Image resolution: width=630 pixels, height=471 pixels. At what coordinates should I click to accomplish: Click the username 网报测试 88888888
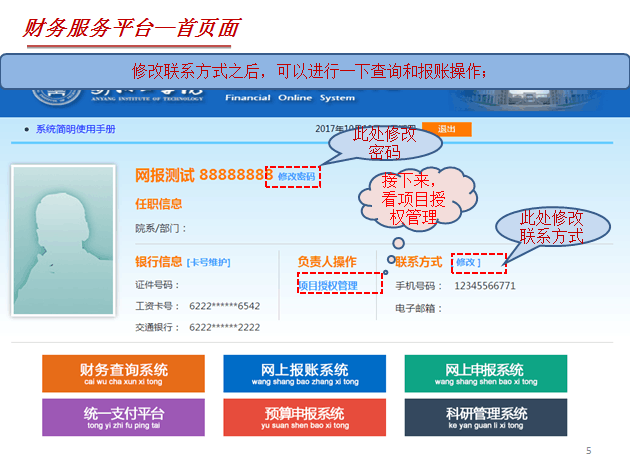click(x=204, y=175)
